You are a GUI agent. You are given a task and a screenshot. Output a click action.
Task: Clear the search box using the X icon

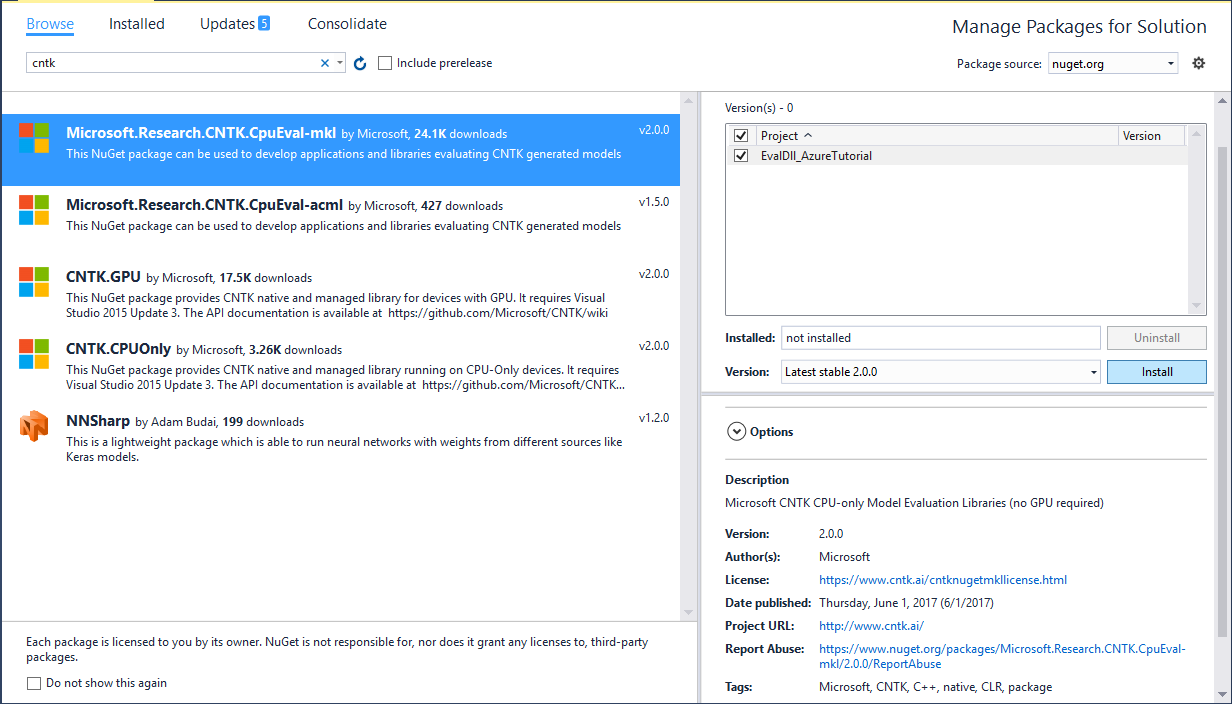click(x=325, y=62)
